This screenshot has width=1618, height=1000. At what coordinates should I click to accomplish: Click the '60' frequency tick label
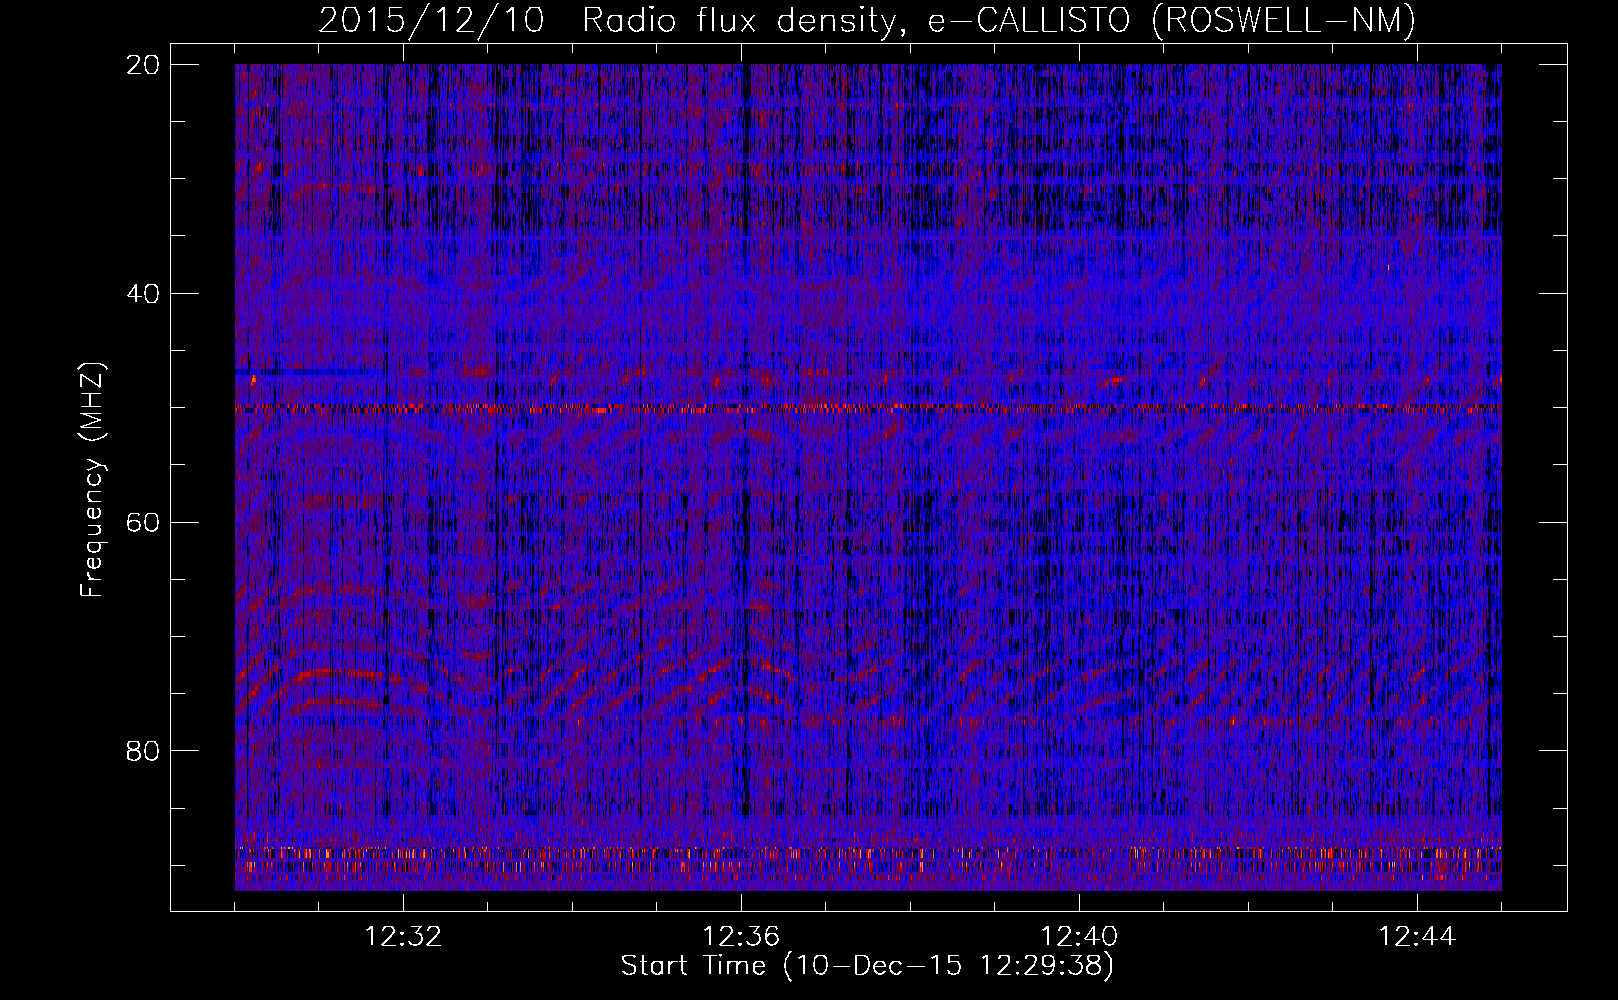point(143,522)
